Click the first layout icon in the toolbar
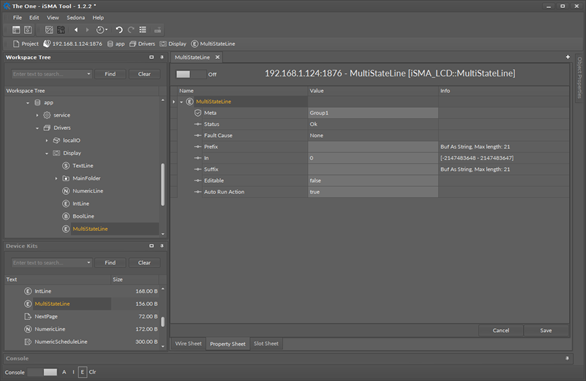The height and width of the screenshot is (381, 586). [x=16, y=30]
